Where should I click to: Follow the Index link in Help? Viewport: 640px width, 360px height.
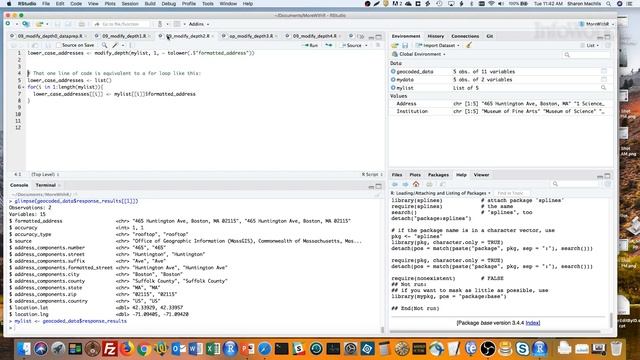533,323
